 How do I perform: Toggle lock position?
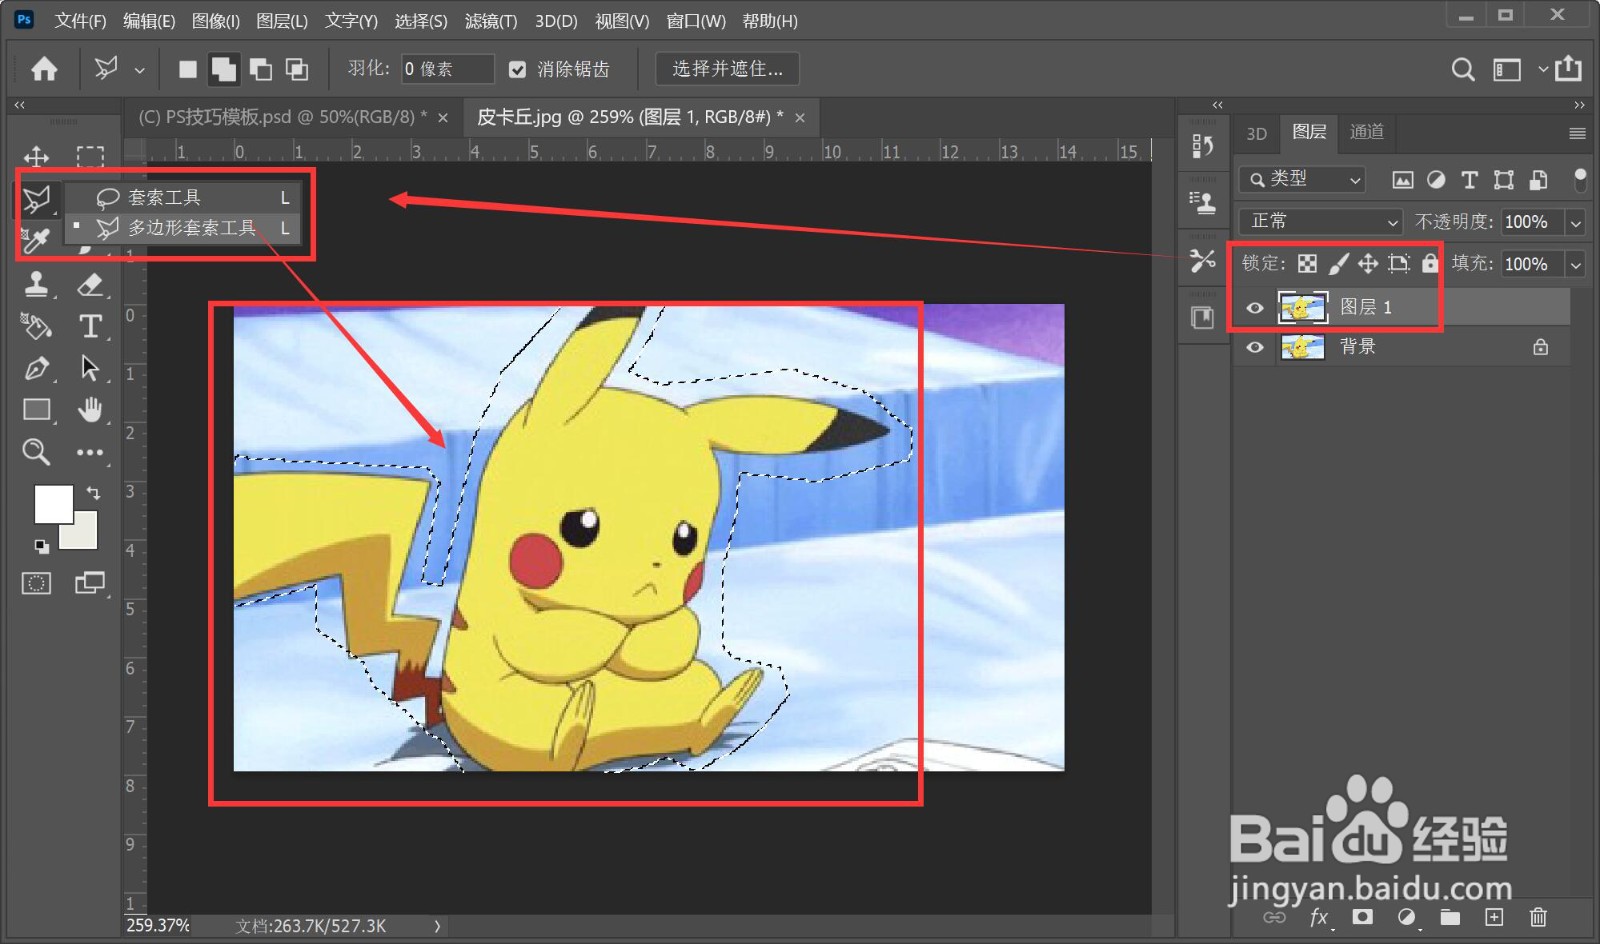click(1368, 263)
